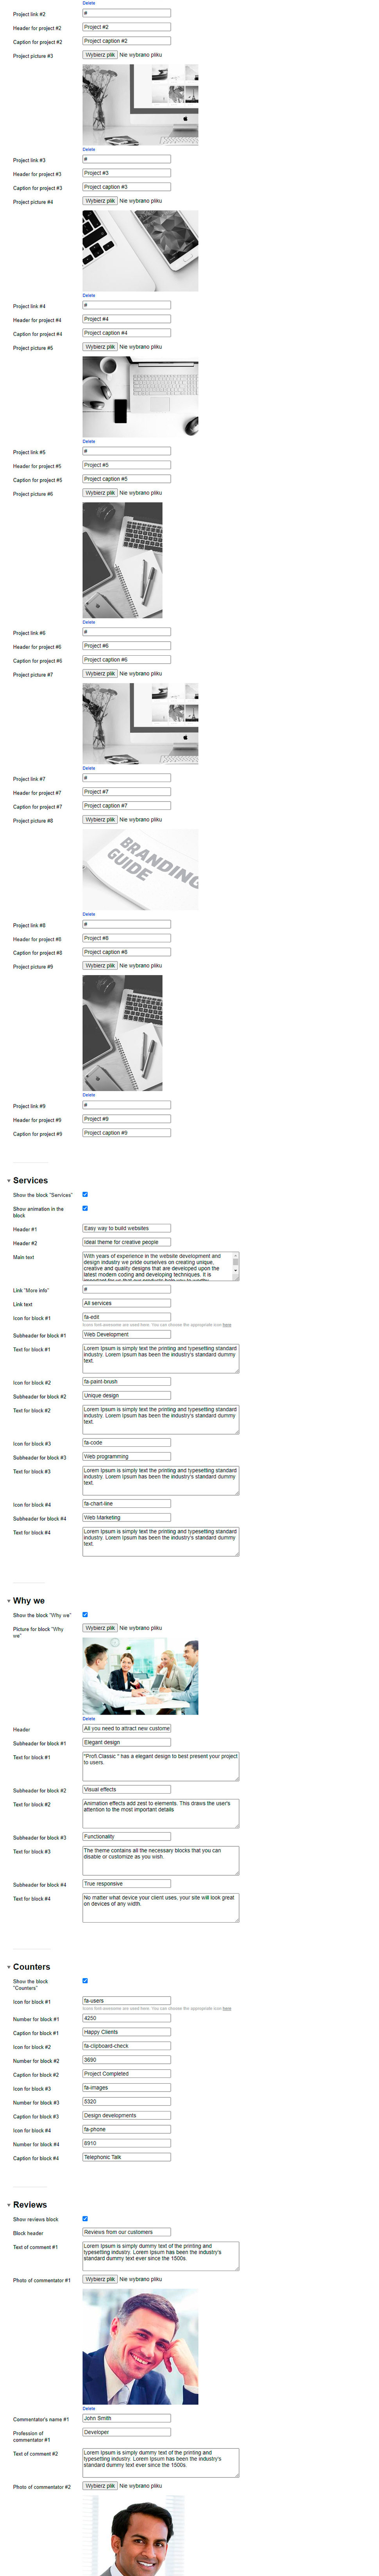Uncheck Show reviews block

[85, 2218]
